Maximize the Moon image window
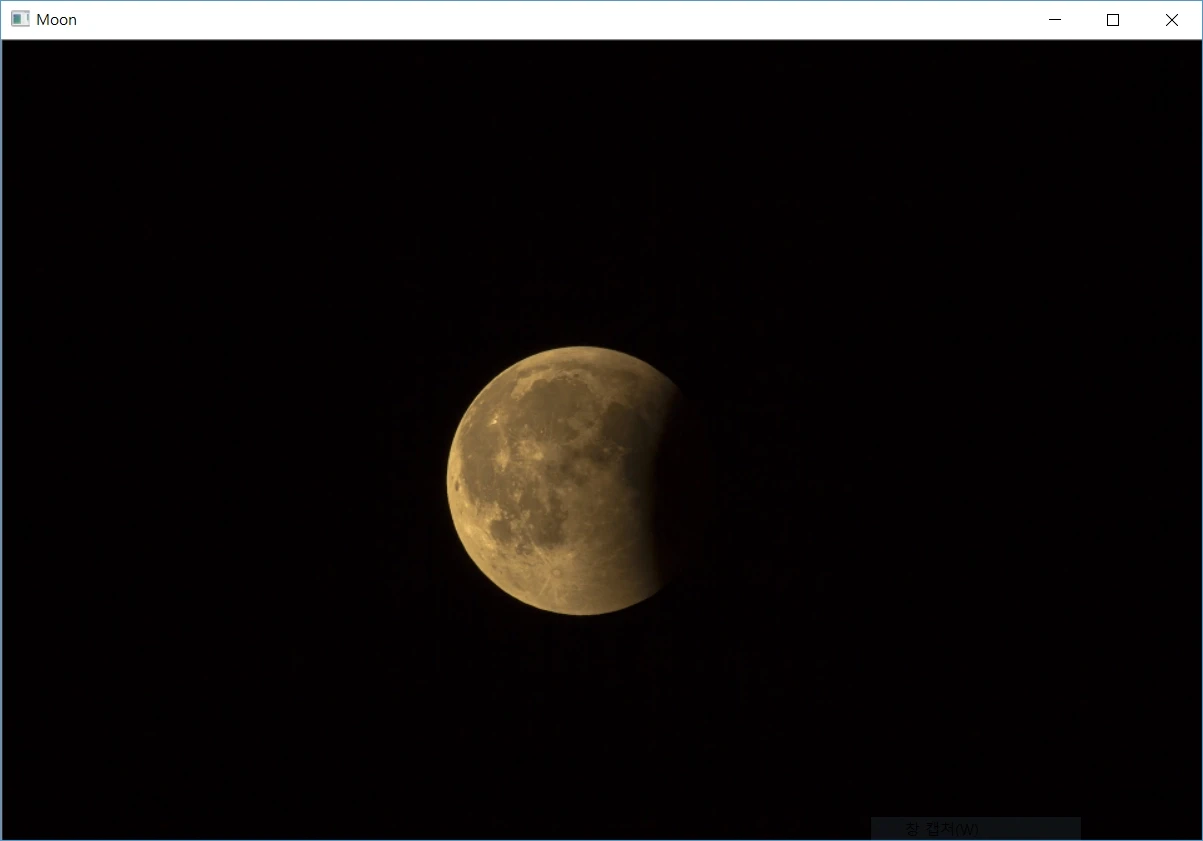 click(x=1112, y=20)
